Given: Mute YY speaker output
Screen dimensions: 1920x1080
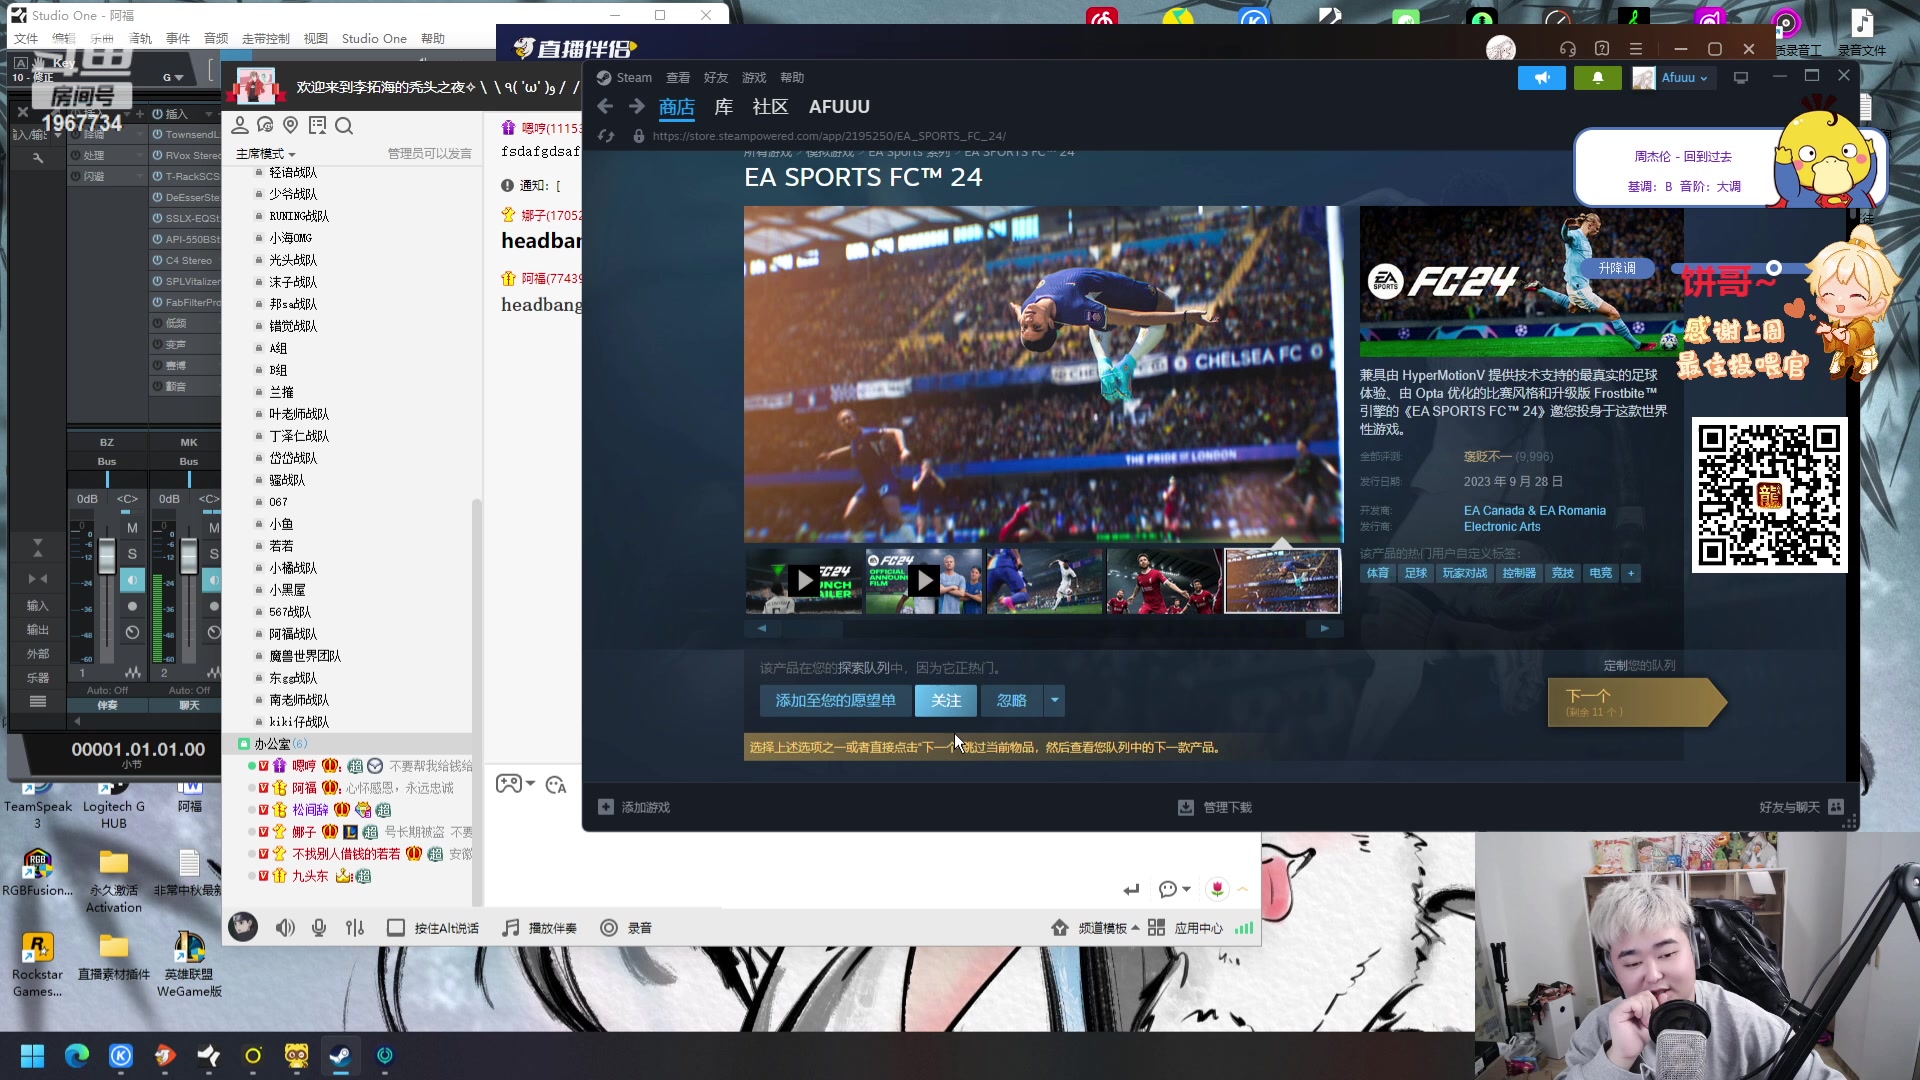Looking at the screenshot, I should 285,928.
